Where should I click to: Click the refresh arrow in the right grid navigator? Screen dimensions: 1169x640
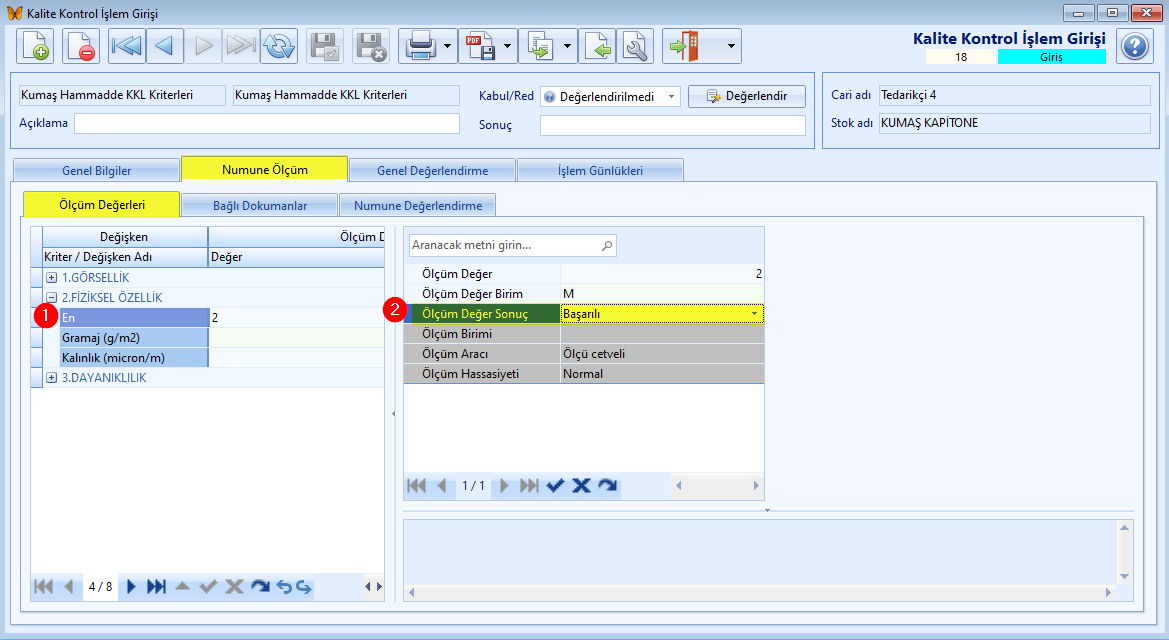pyautogui.click(x=608, y=486)
